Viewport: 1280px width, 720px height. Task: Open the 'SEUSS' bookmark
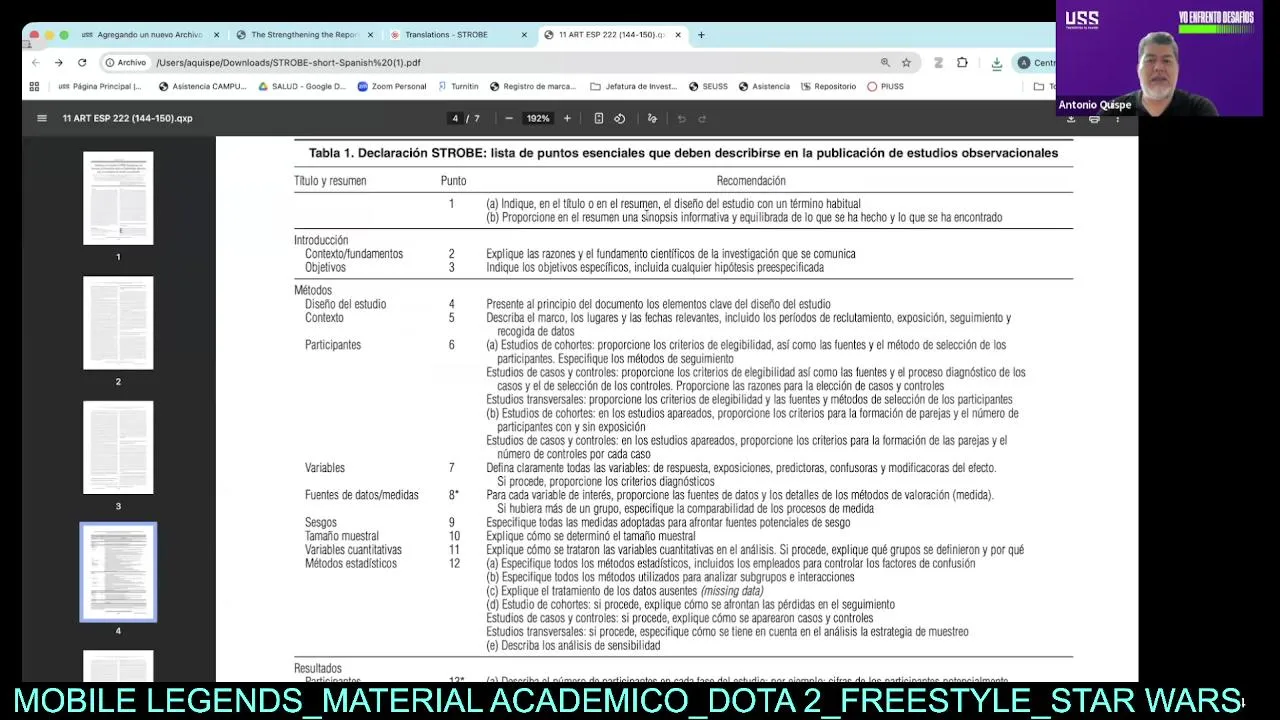pyautogui.click(x=708, y=87)
